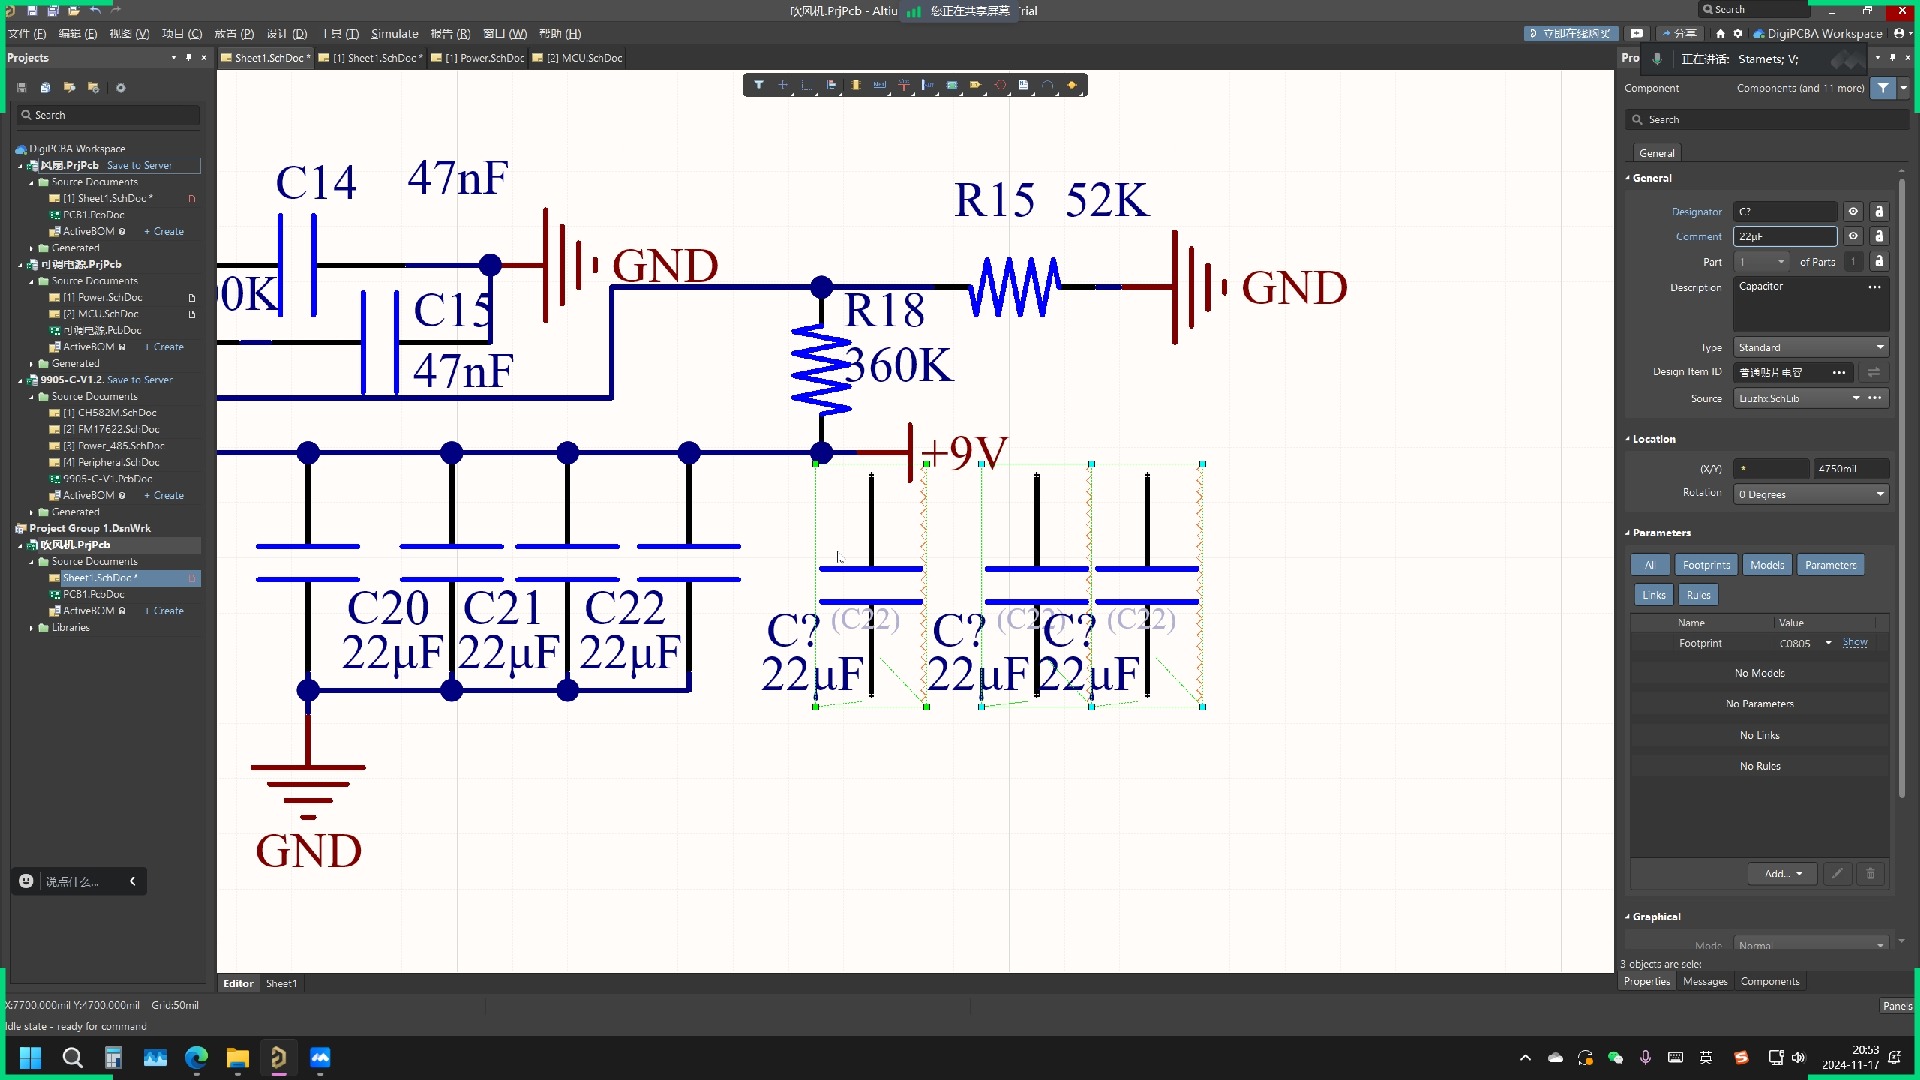Viewport: 1920px width, 1080px height.
Task: Toggle Comment visibility eye icon
Action: [1853, 236]
